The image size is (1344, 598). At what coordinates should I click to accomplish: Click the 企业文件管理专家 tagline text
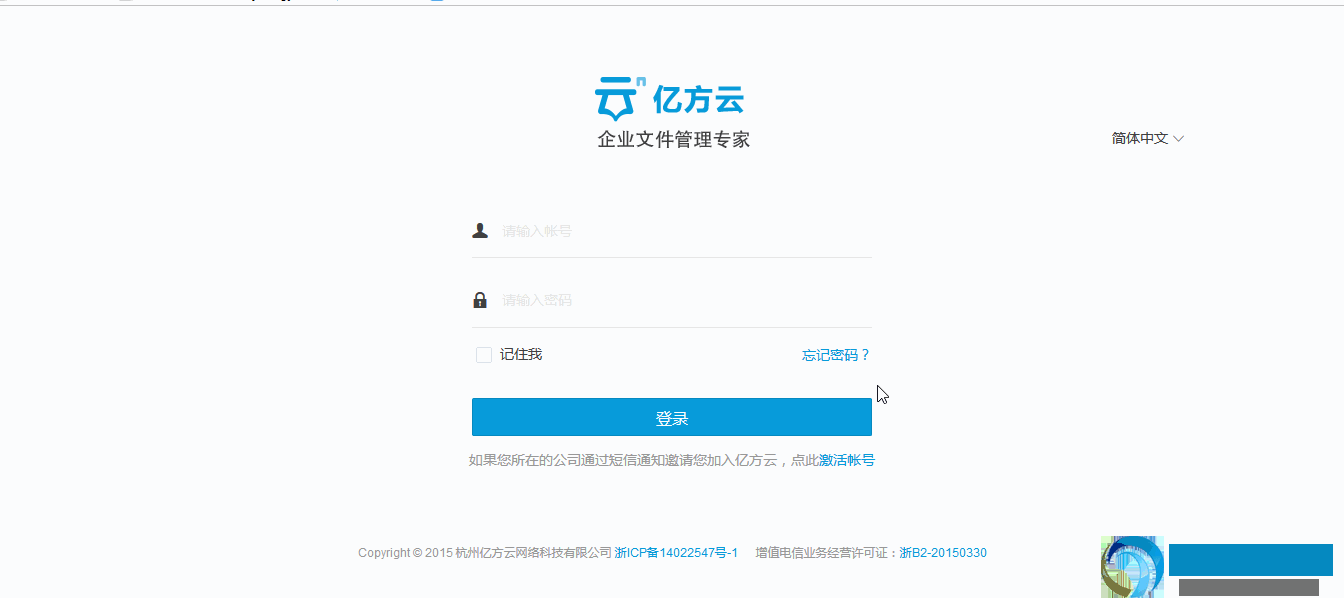tap(673, 140)
